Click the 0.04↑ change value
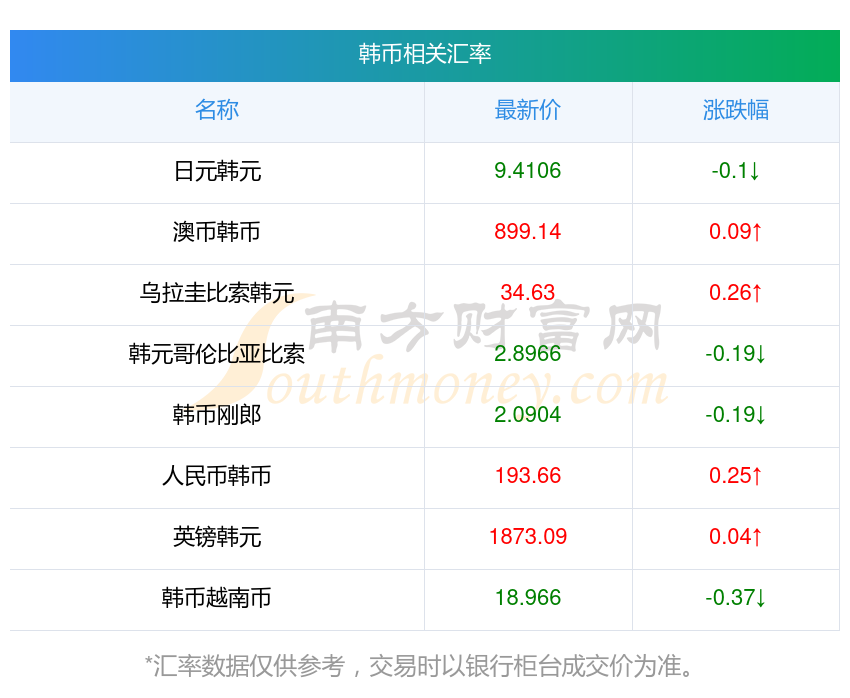The width and height of the screenshot is (850, 698). [736, 537]
